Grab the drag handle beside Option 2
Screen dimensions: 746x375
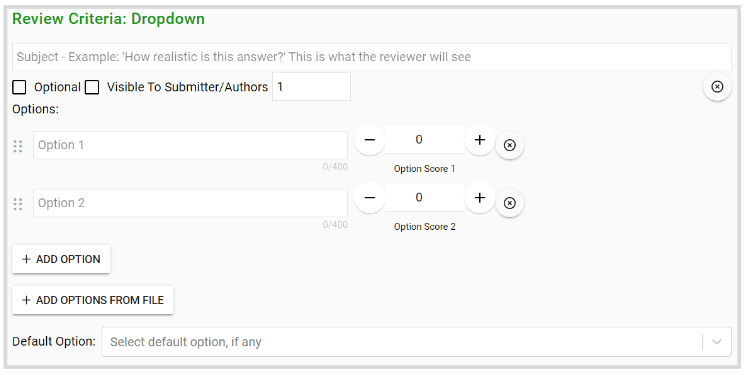tap(18, 204)
